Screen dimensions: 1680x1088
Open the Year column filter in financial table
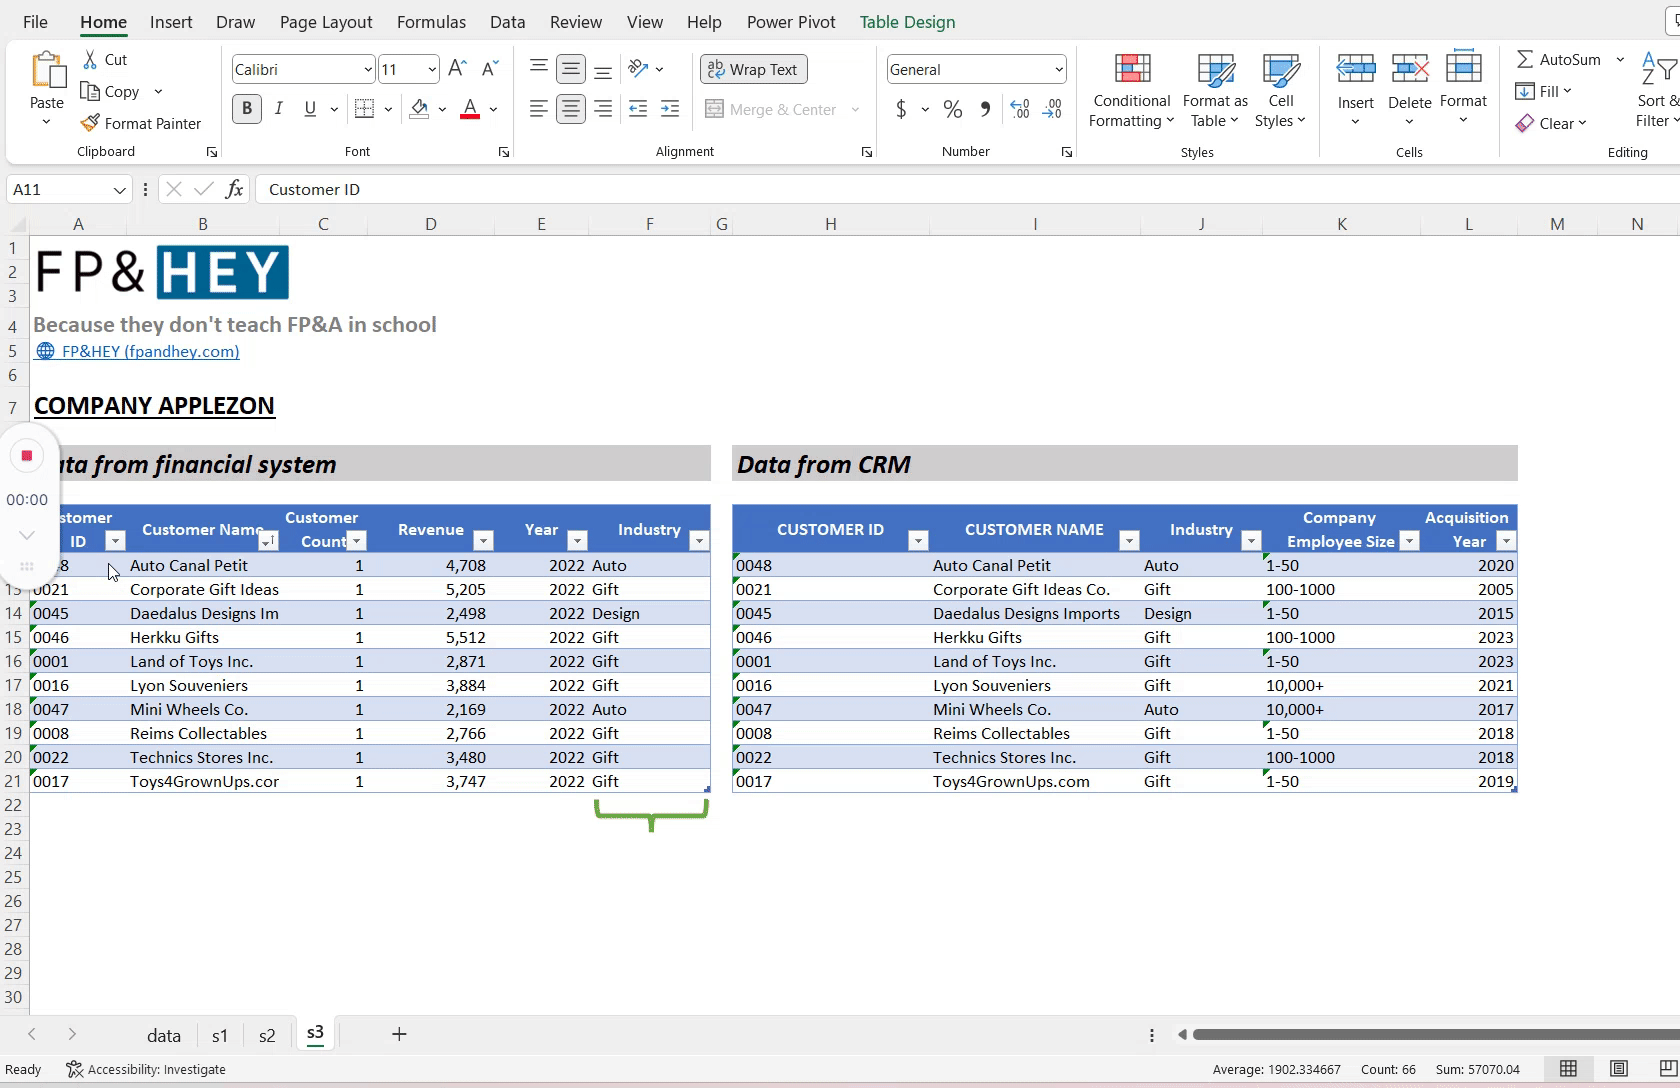coord(577,541)
